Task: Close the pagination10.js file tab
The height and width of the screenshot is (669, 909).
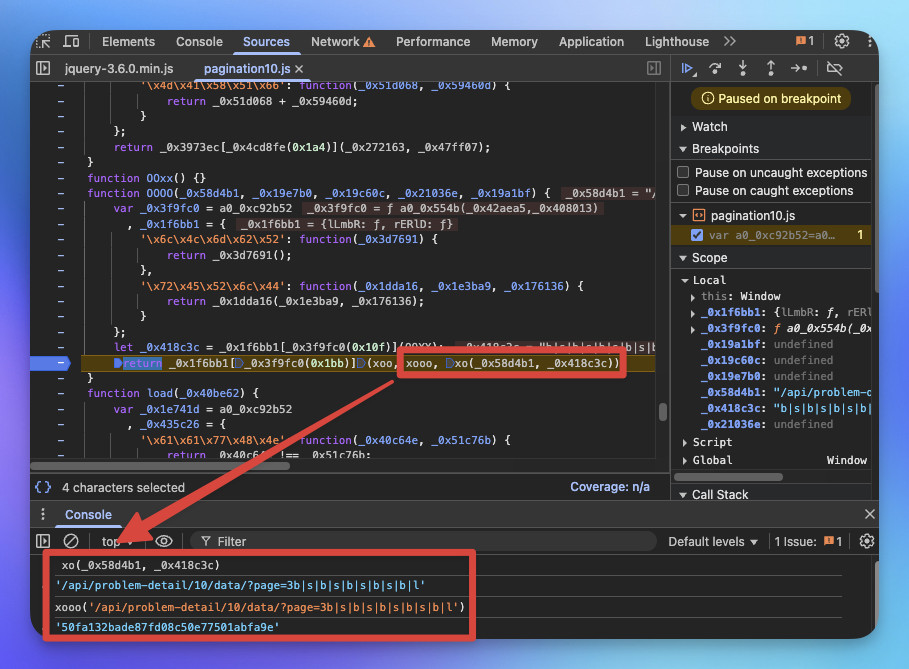Action: [299, 69]
